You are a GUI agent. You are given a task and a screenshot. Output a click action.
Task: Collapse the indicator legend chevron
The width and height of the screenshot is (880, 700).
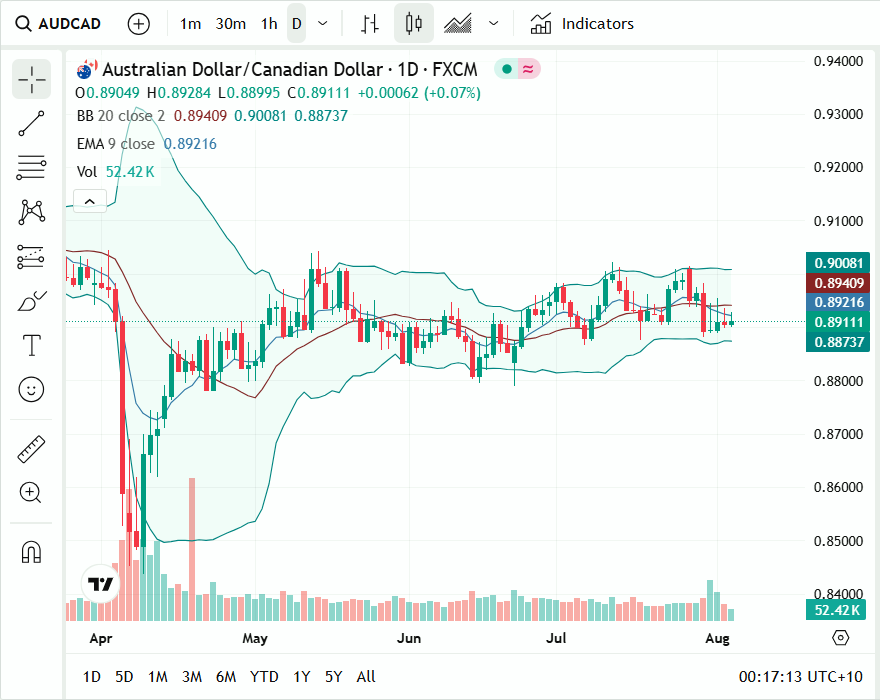(x=89, y=202)
